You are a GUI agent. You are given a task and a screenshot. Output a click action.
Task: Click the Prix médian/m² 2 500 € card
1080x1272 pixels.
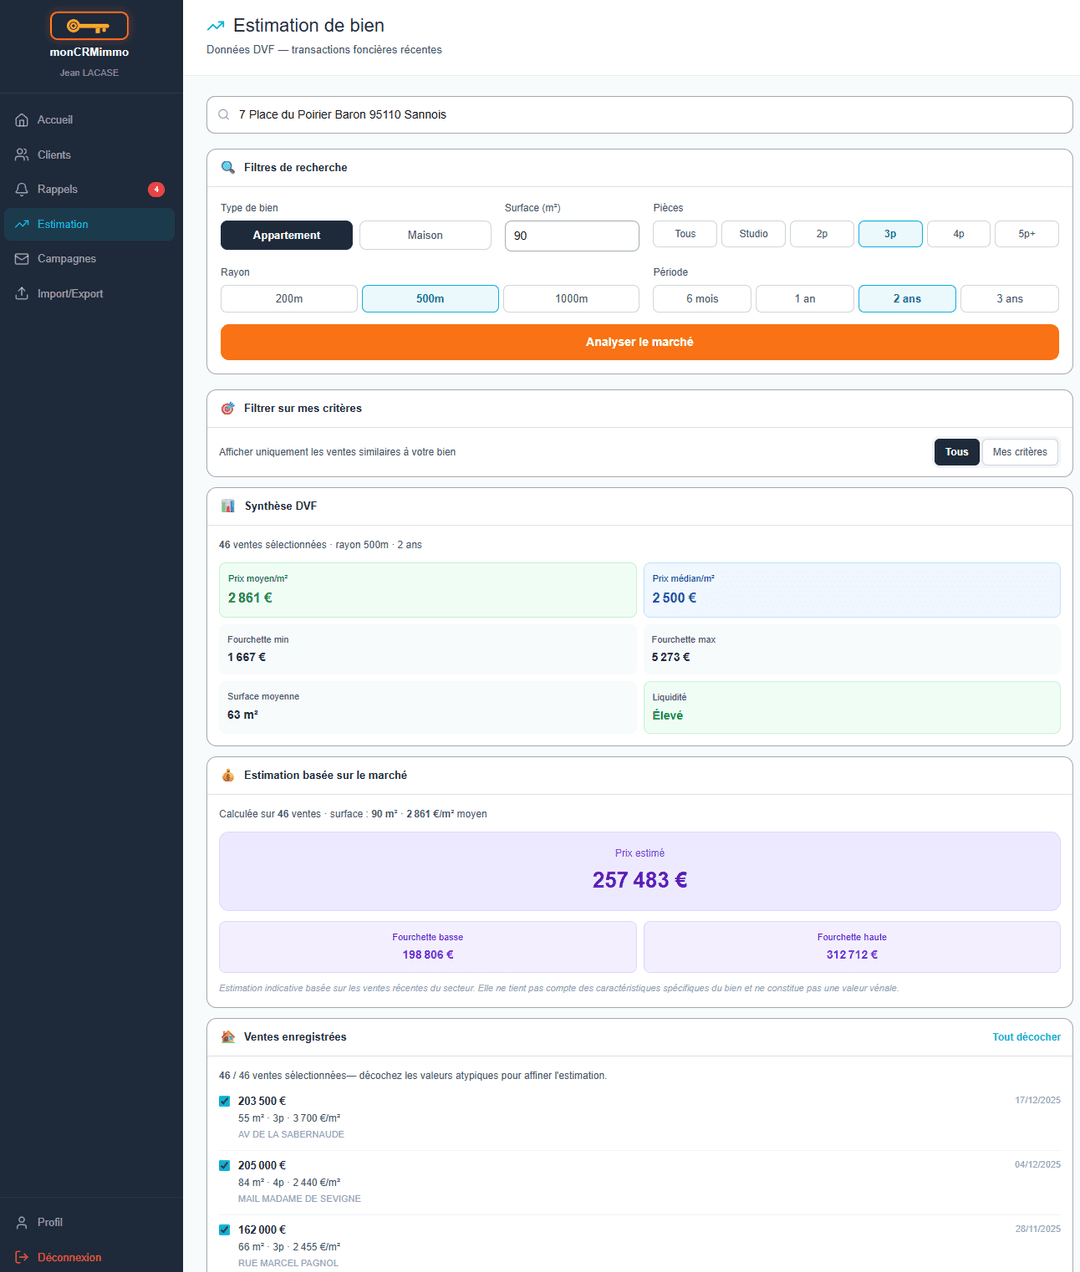[852, 590]
